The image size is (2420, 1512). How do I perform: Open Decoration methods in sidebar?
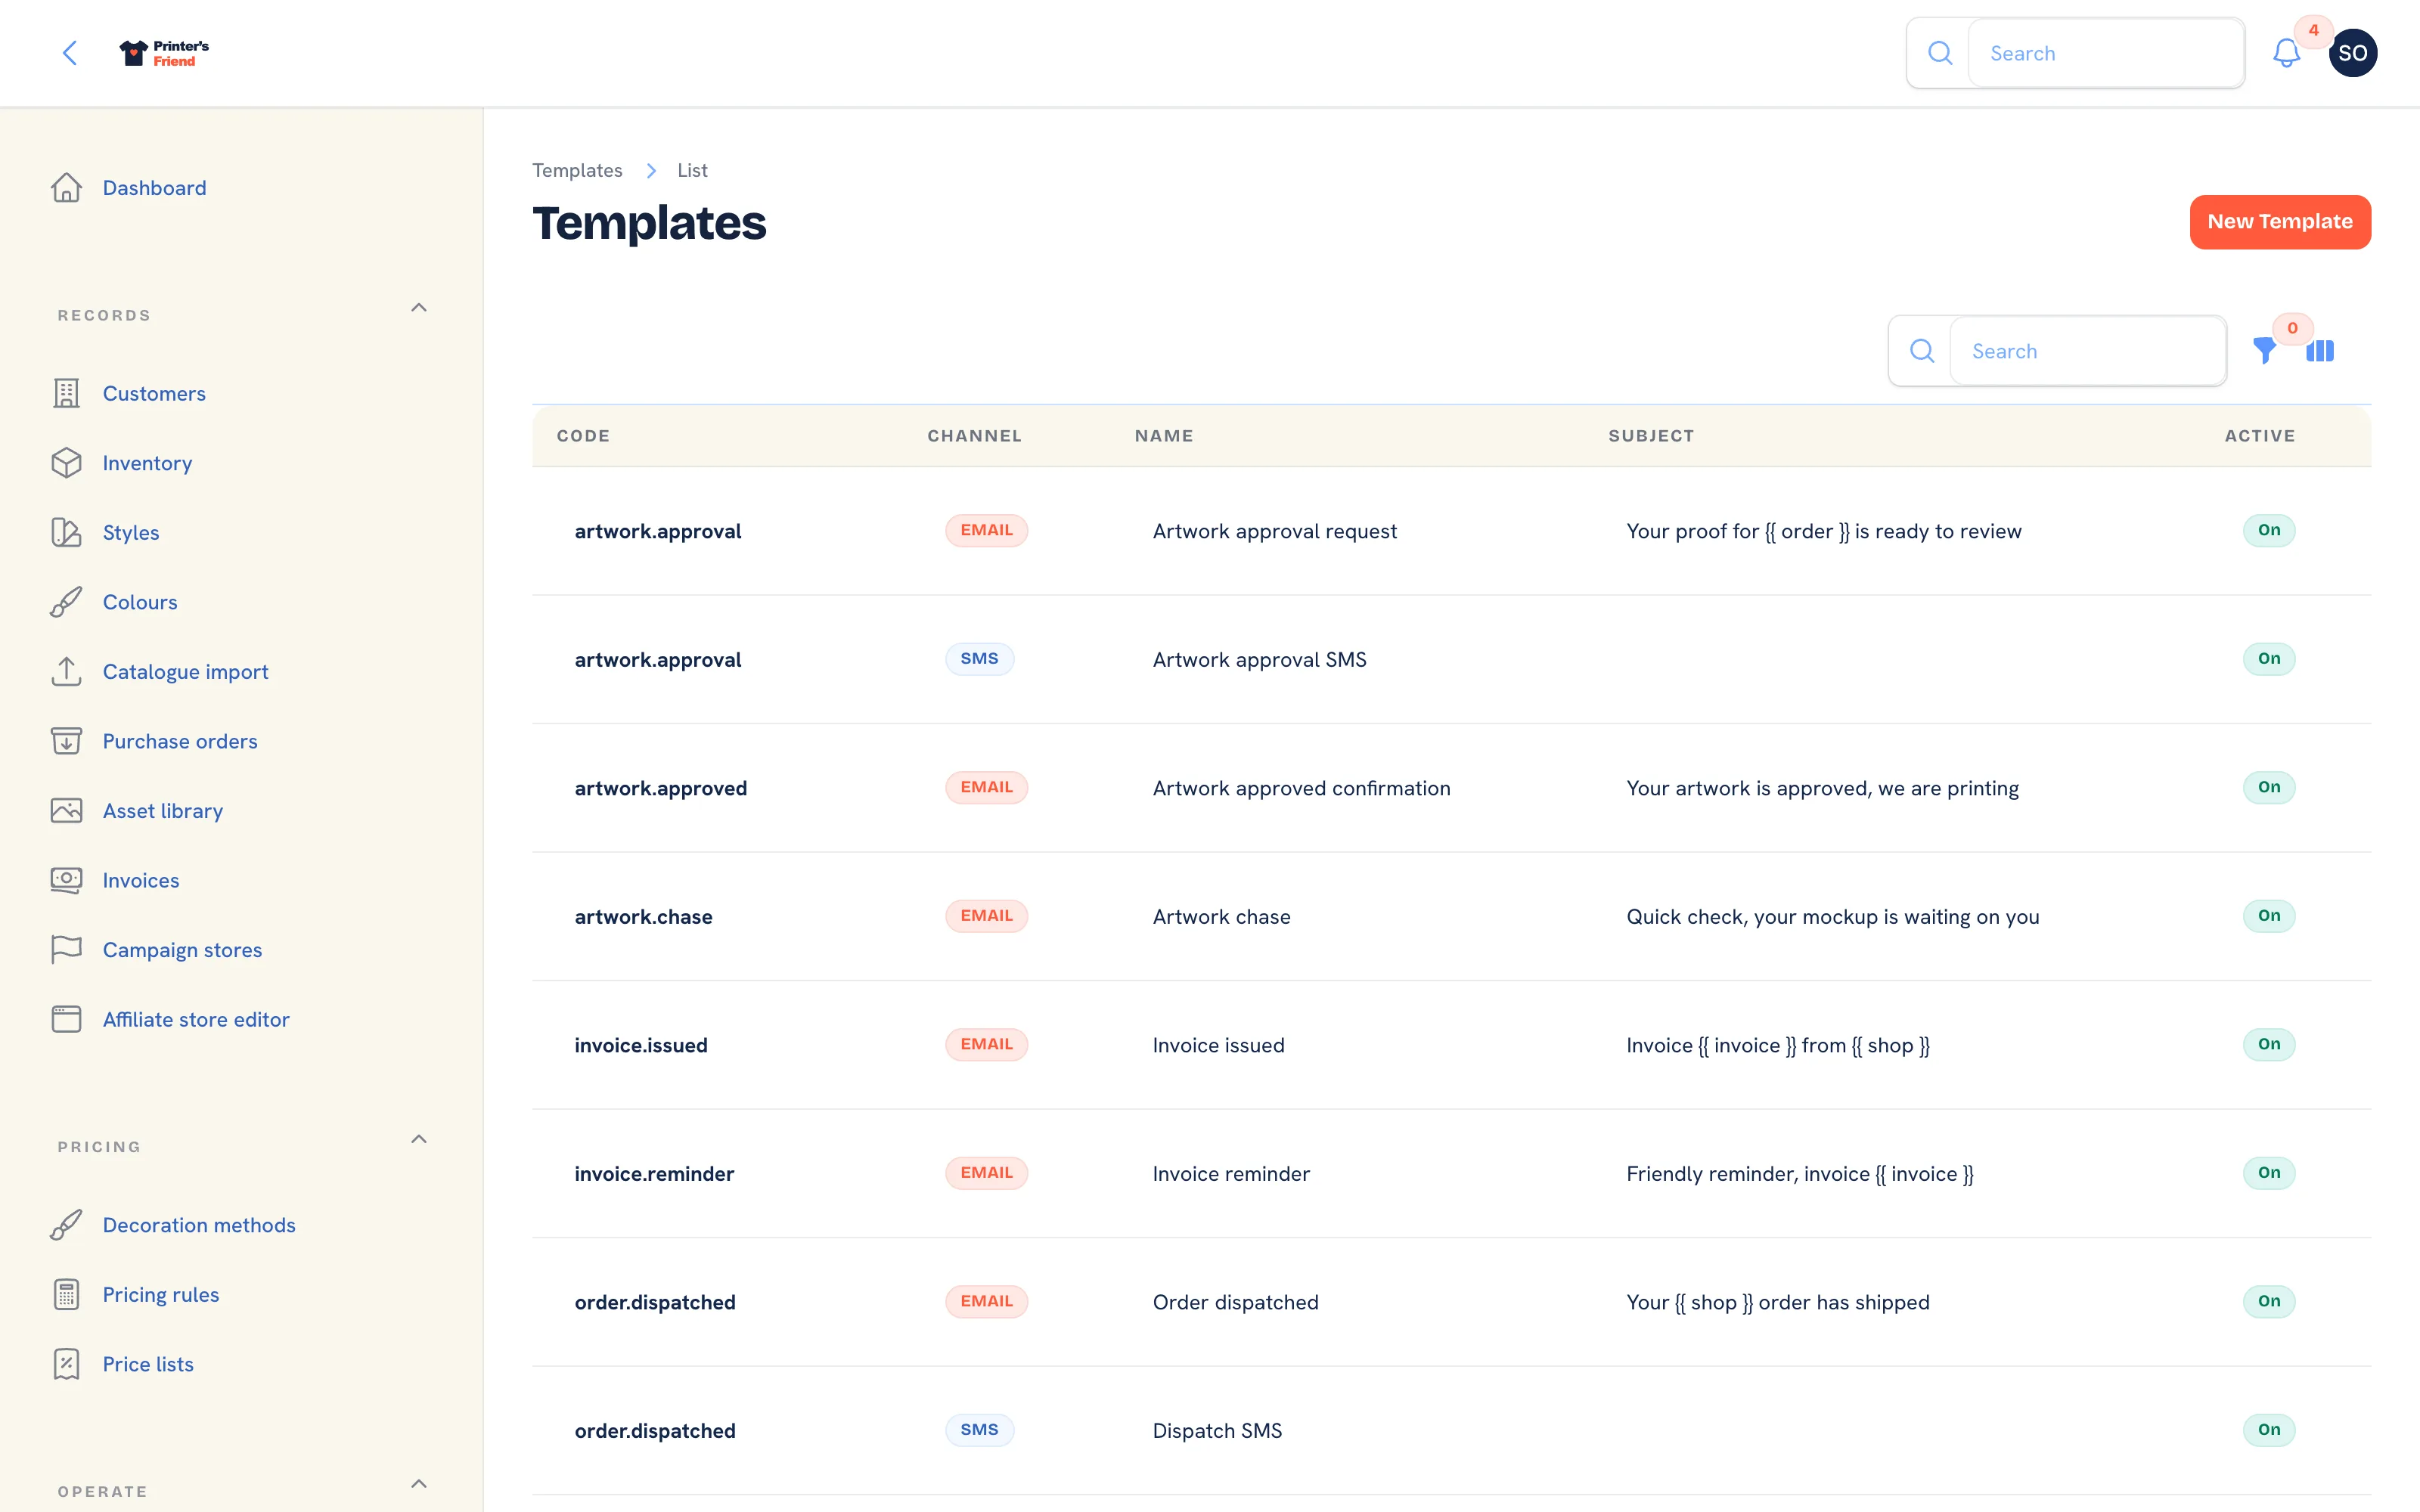(x=199, y=1225)
